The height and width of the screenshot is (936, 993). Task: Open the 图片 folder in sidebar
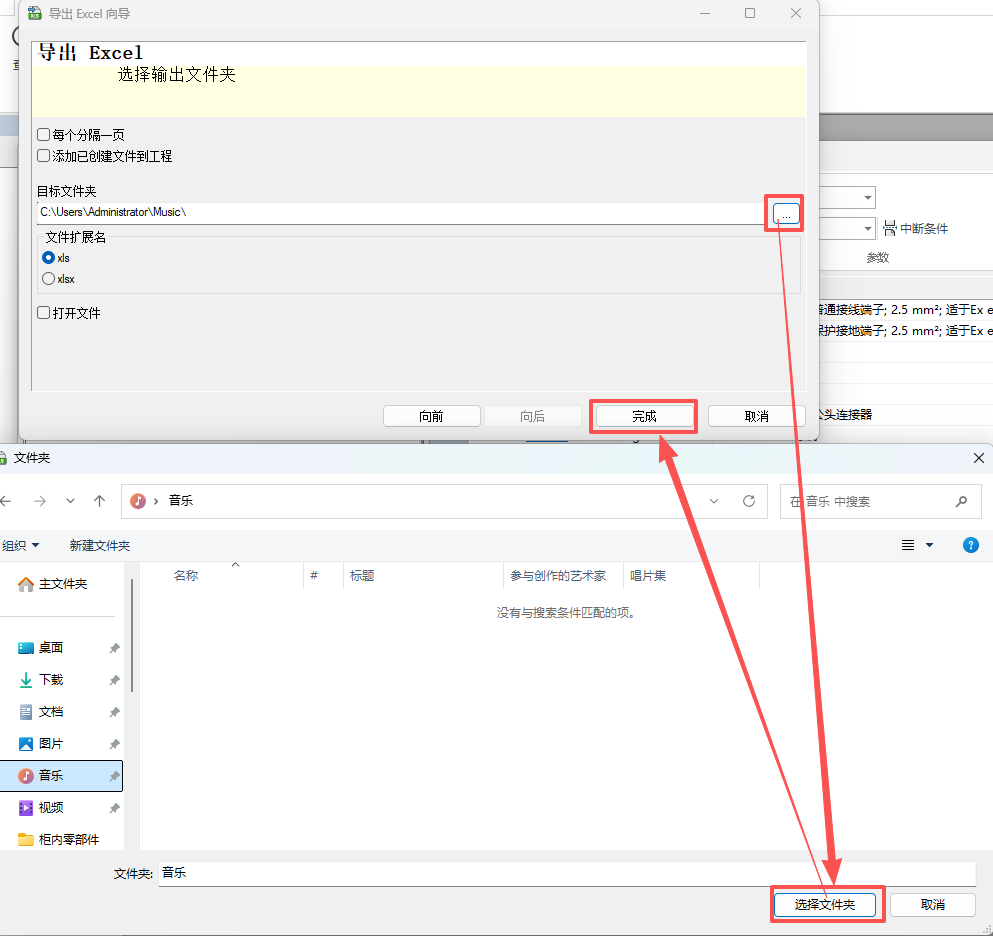pos(50,744)
